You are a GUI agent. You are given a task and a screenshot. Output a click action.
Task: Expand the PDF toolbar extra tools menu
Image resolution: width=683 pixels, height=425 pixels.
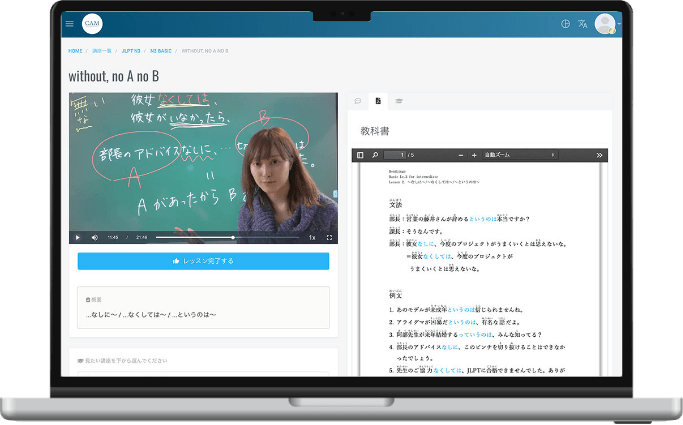pyautogui.click(x=599, y=155)
